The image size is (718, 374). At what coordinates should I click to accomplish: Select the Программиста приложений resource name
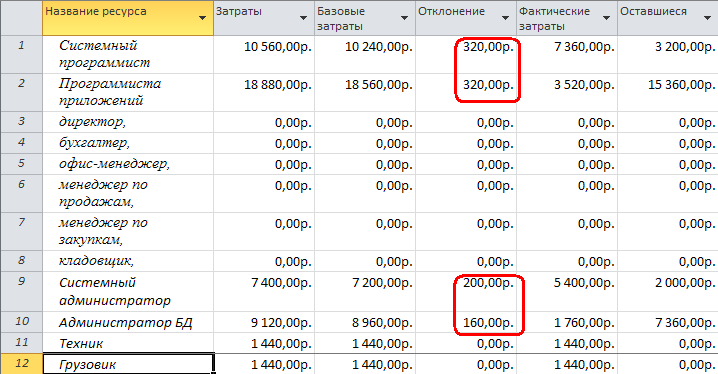pyautogui.click(x=128, y=92)
